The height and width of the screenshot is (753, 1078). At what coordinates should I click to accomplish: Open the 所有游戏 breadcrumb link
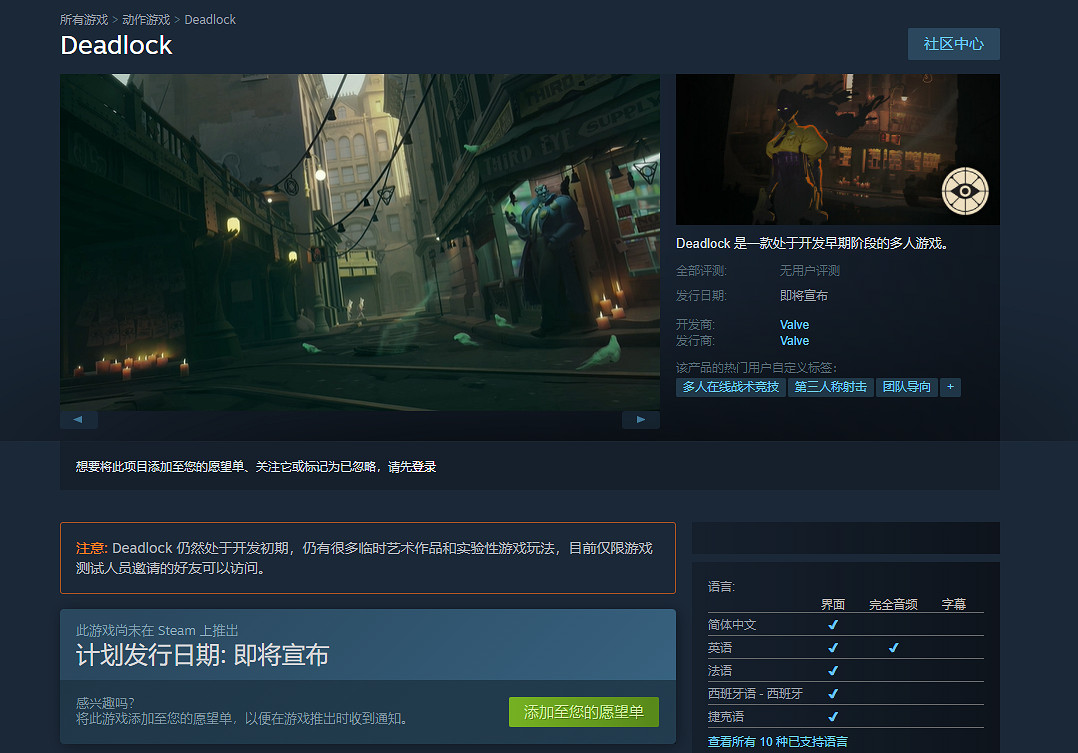[84, 18]
